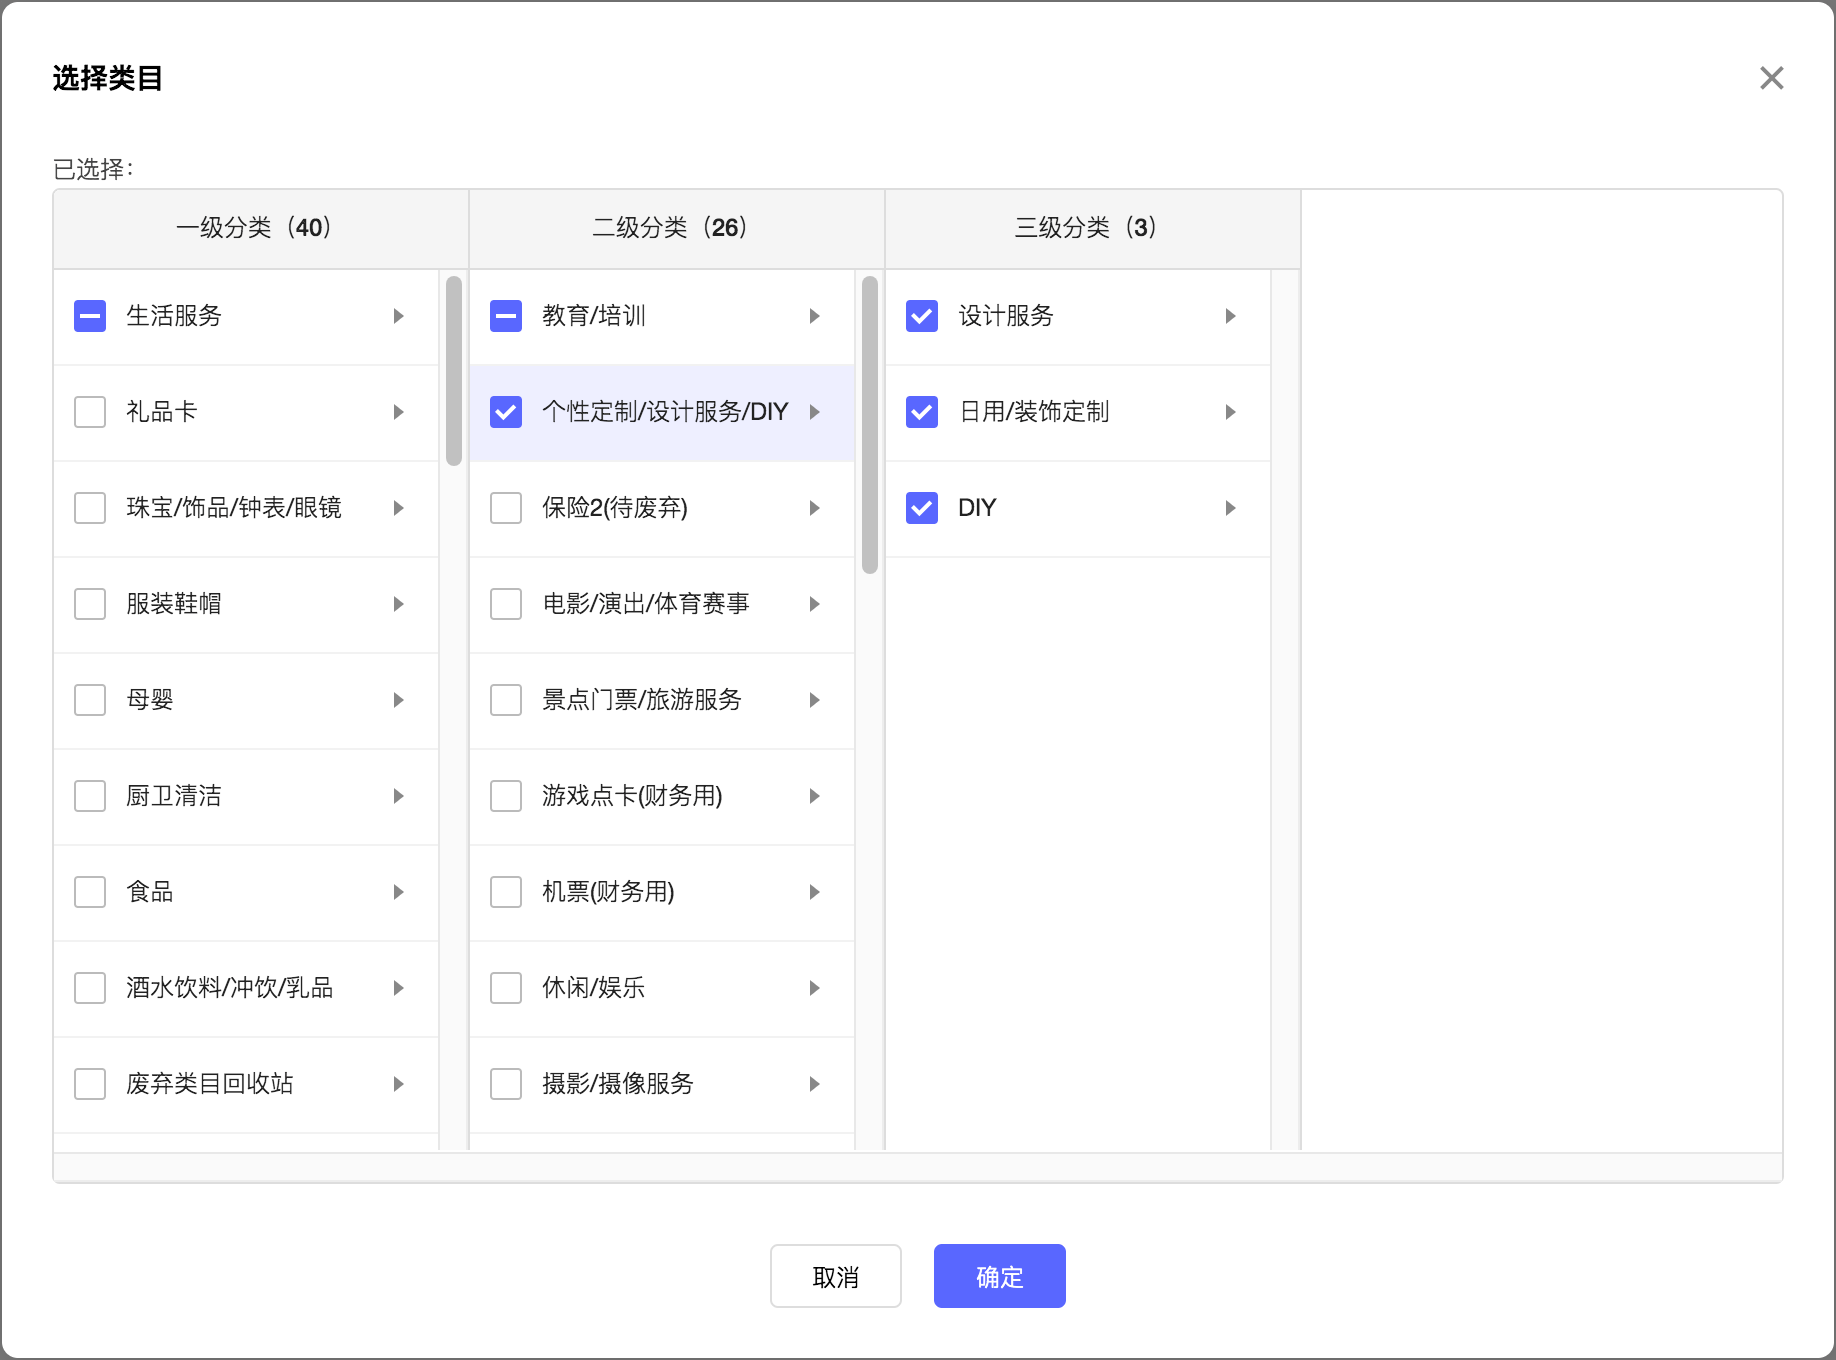Check the 食品 checkbox
1836x1360 pixels.
[x=90, y=892]
